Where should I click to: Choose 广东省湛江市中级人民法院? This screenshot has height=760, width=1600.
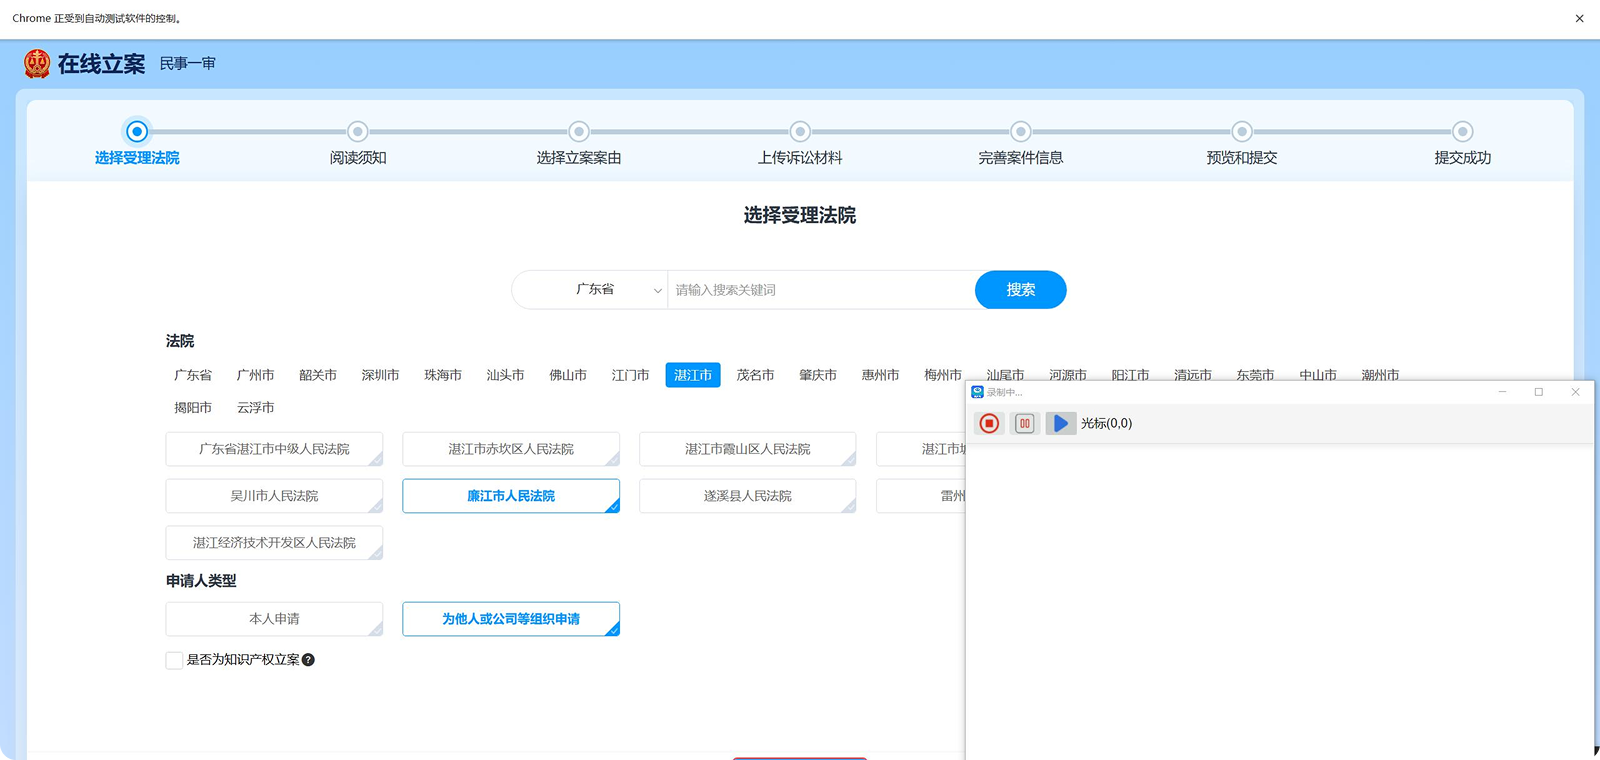274,449
